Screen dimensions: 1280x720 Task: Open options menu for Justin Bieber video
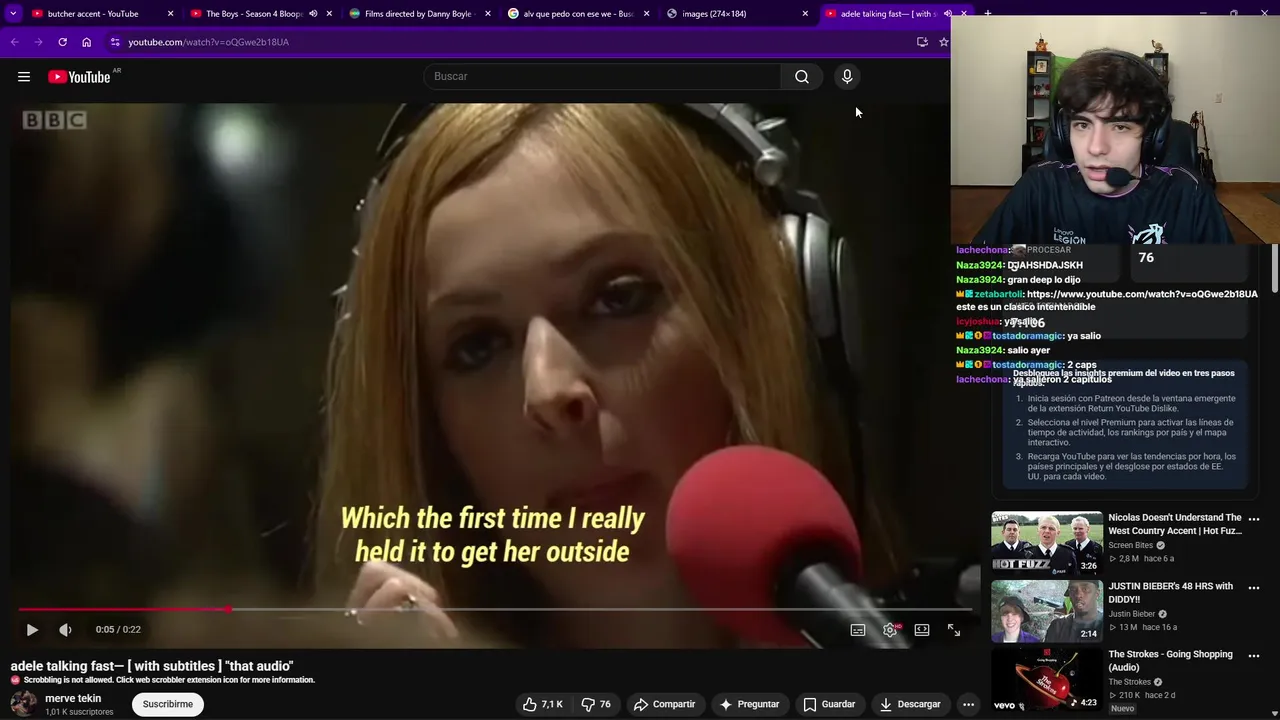1254,587
